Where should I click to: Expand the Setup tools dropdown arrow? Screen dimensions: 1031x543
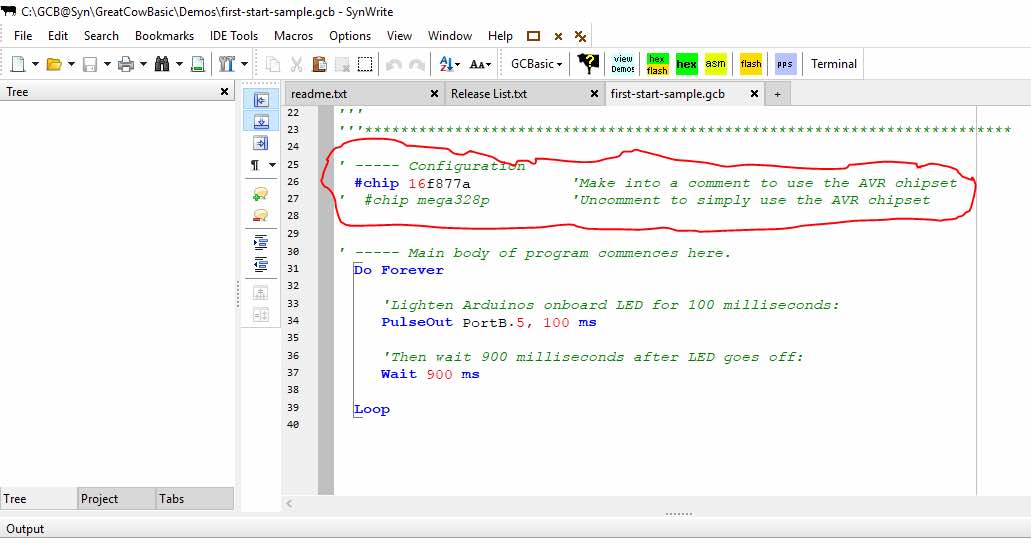(244, 64)
